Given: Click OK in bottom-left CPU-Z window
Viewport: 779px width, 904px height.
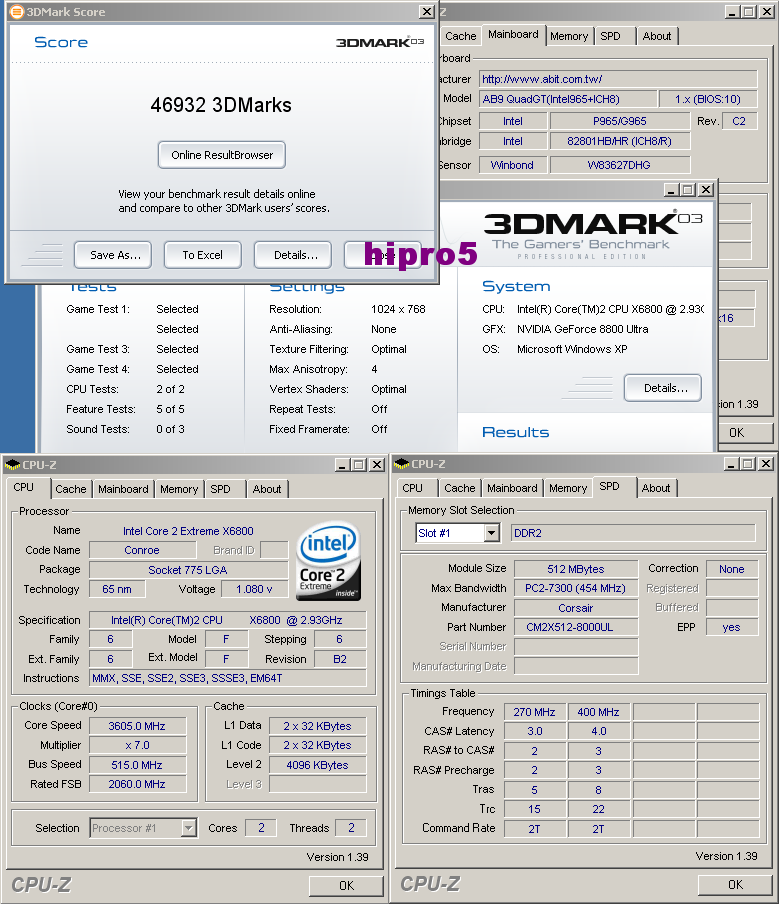Looking at the screenshot, I should tap(347, 886).
